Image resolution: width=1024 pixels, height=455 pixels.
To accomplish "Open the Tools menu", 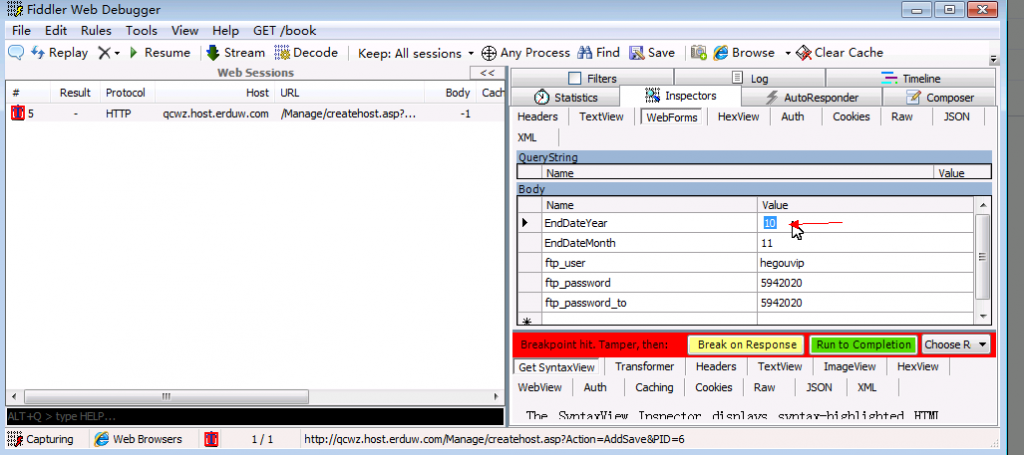I will tap(142, 31).
